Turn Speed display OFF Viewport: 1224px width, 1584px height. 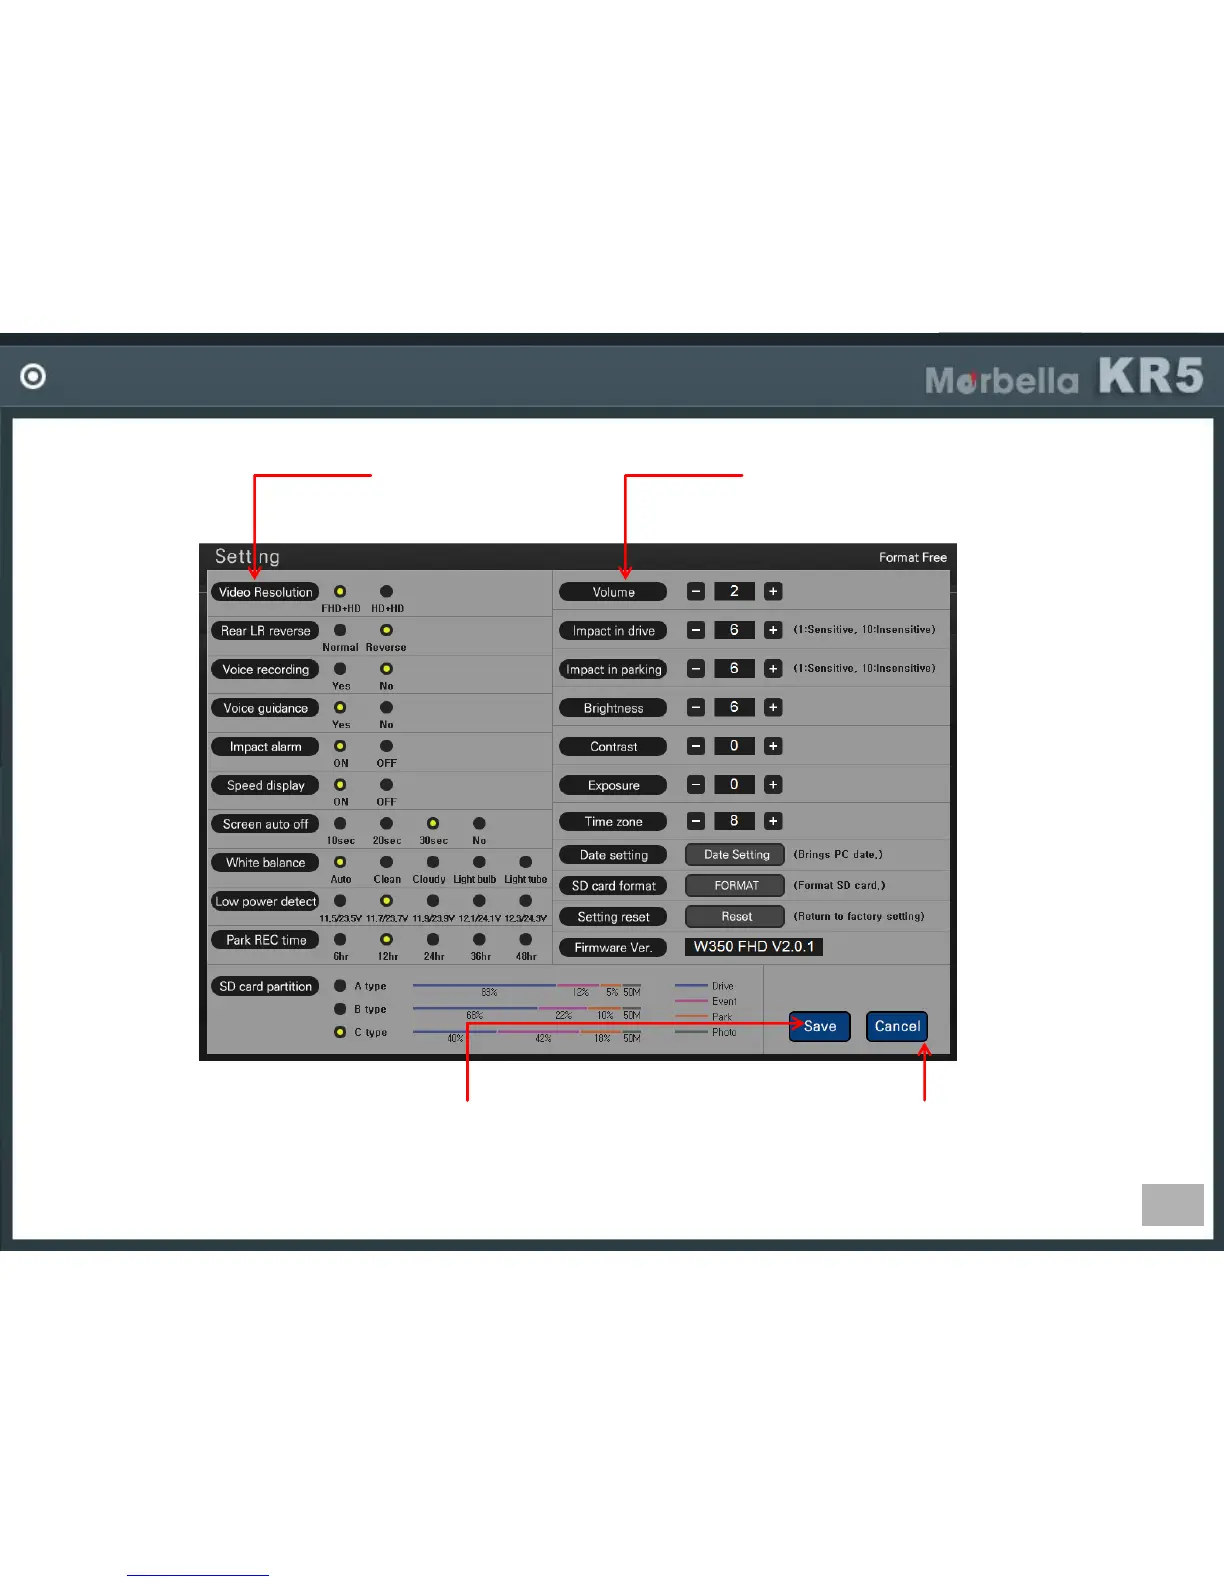[386, 785]
